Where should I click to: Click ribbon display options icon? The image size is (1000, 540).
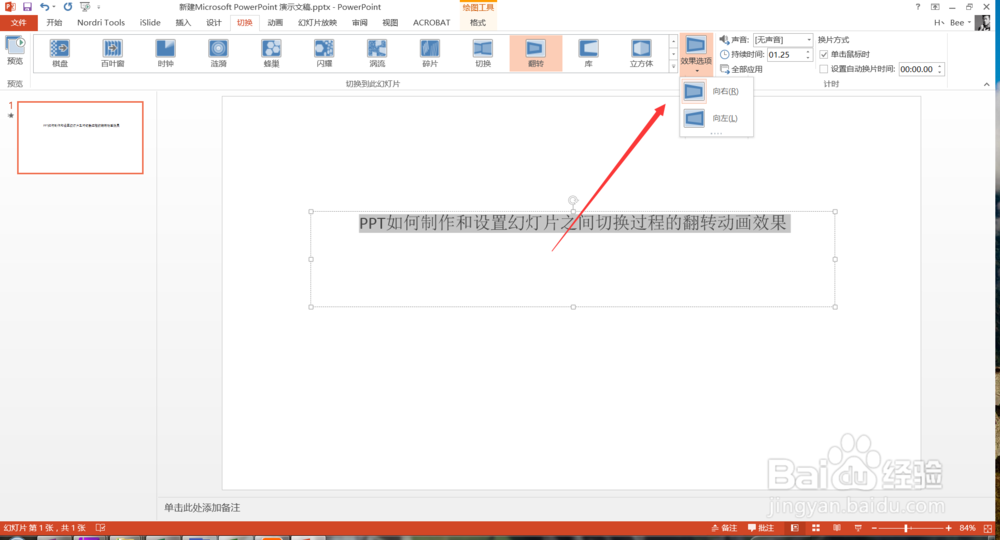(935, 7)
